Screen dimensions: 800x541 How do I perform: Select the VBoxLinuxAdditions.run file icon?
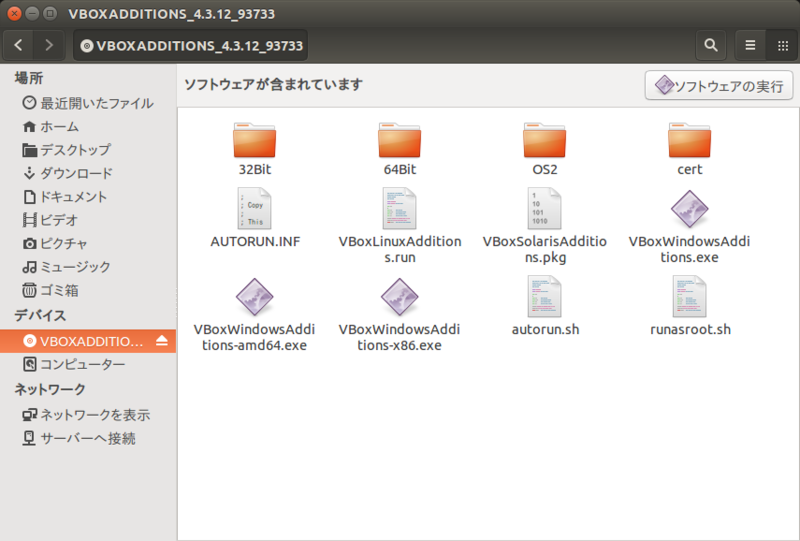coord(399,208)
